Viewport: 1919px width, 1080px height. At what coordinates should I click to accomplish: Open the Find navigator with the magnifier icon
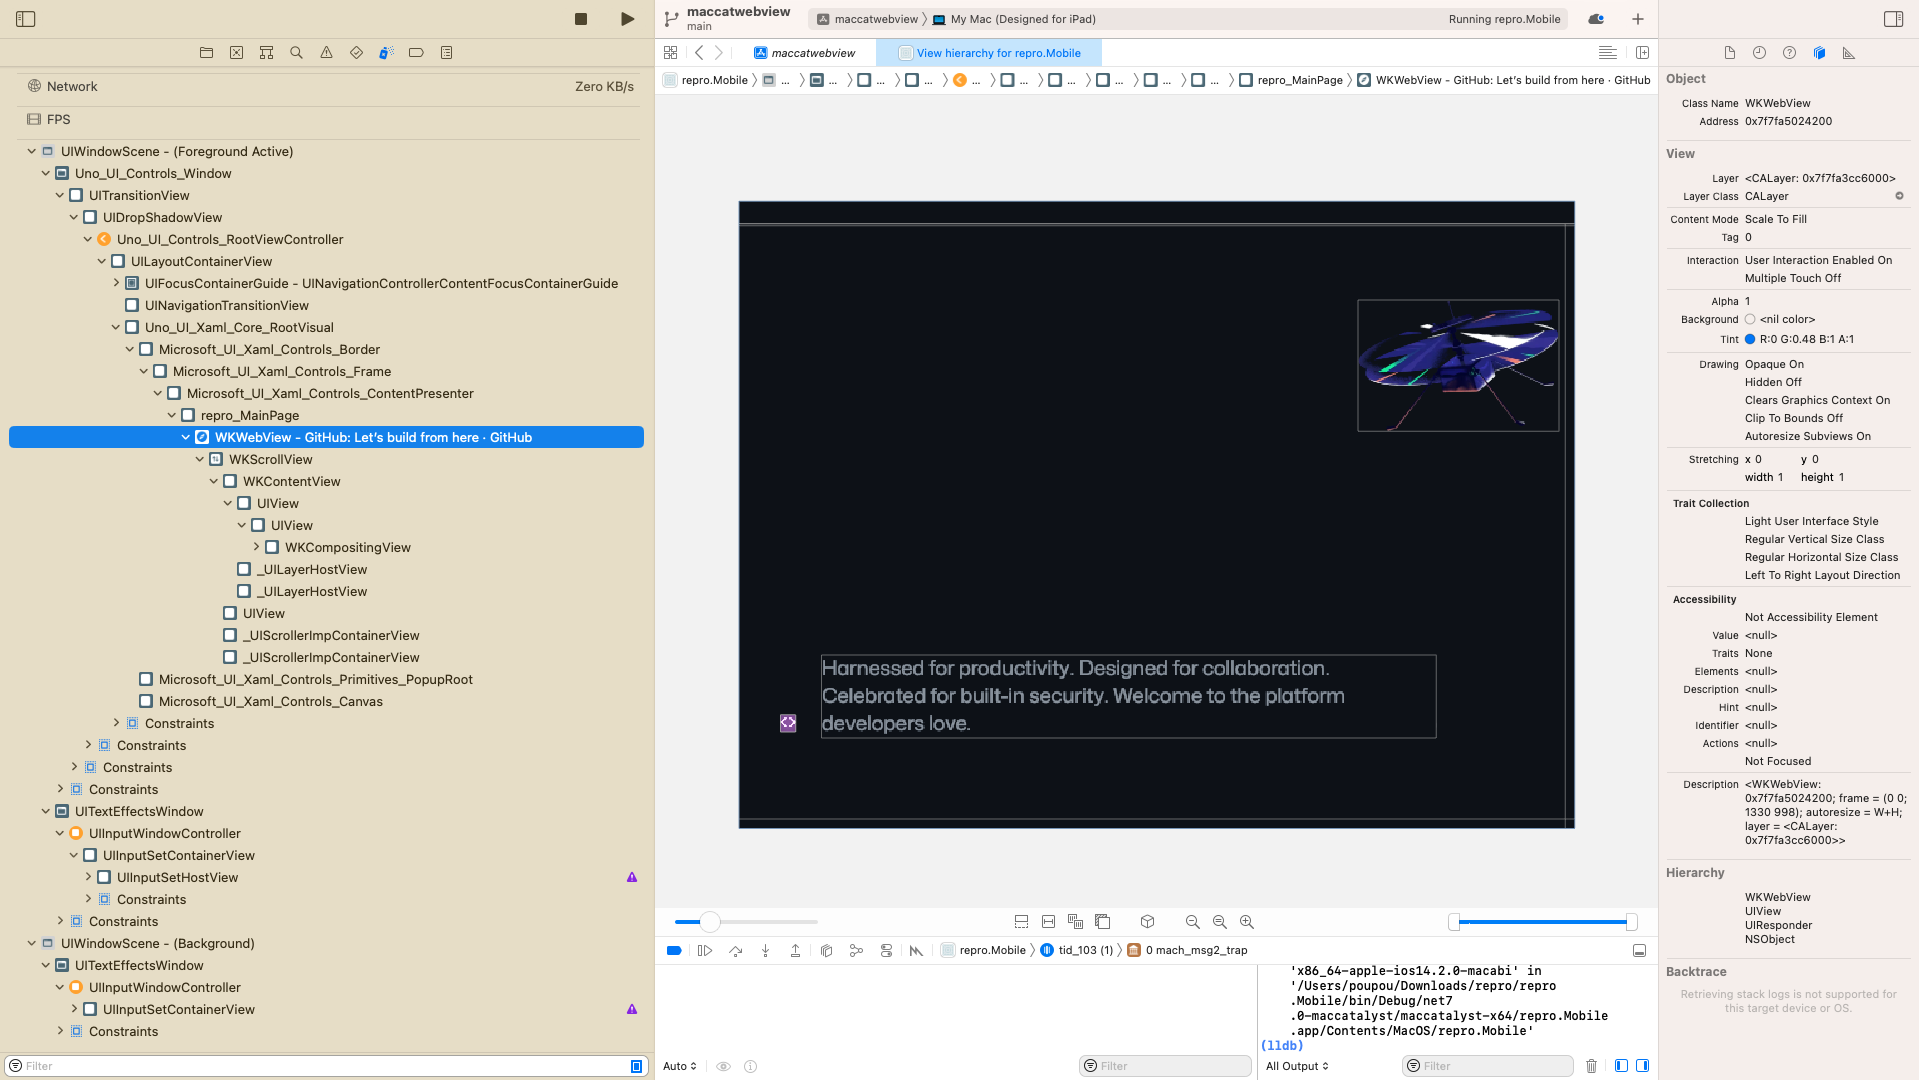click(x=296, y=52)
